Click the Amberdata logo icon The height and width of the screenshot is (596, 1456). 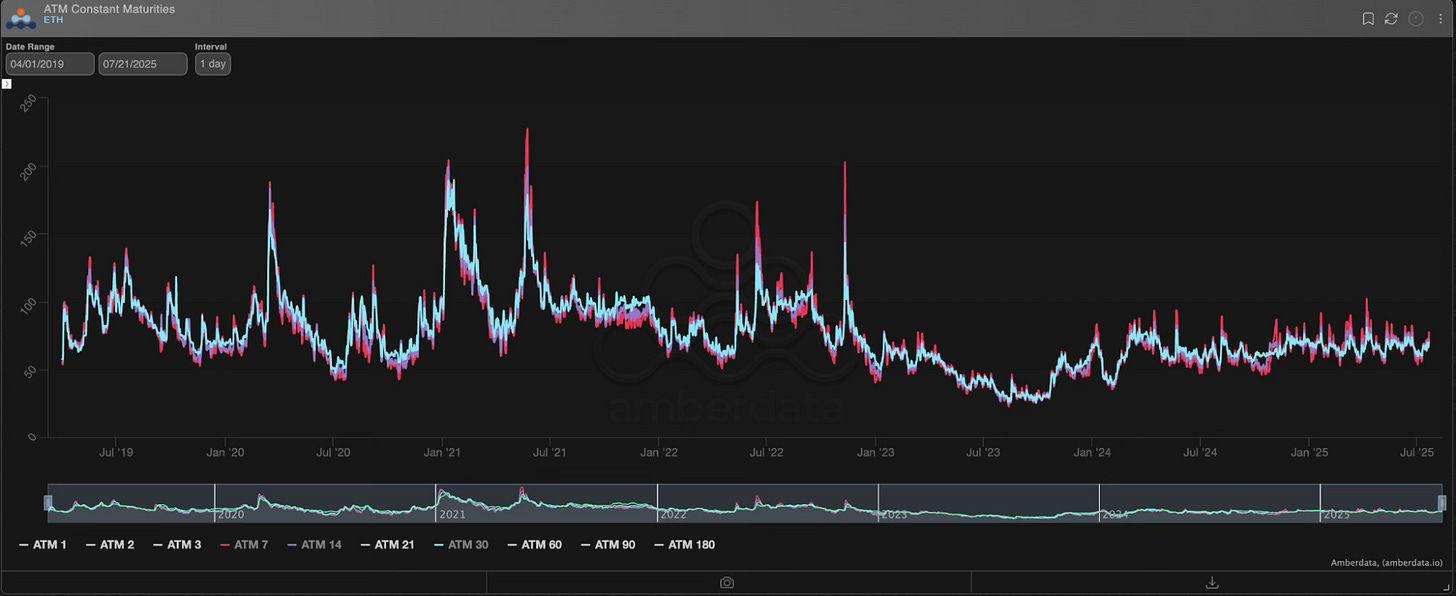tap(21, 18)
